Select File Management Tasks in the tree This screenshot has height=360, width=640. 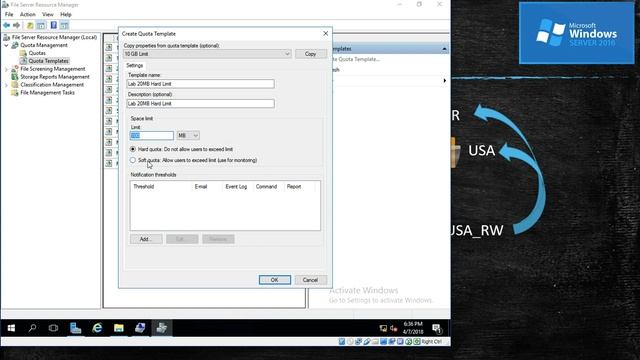pyautogui.click(x=47, y=93)
